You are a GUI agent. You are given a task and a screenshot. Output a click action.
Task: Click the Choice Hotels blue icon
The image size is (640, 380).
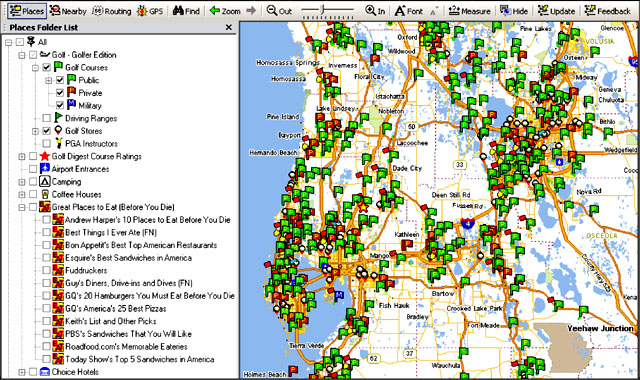click(x=45, y=372)
